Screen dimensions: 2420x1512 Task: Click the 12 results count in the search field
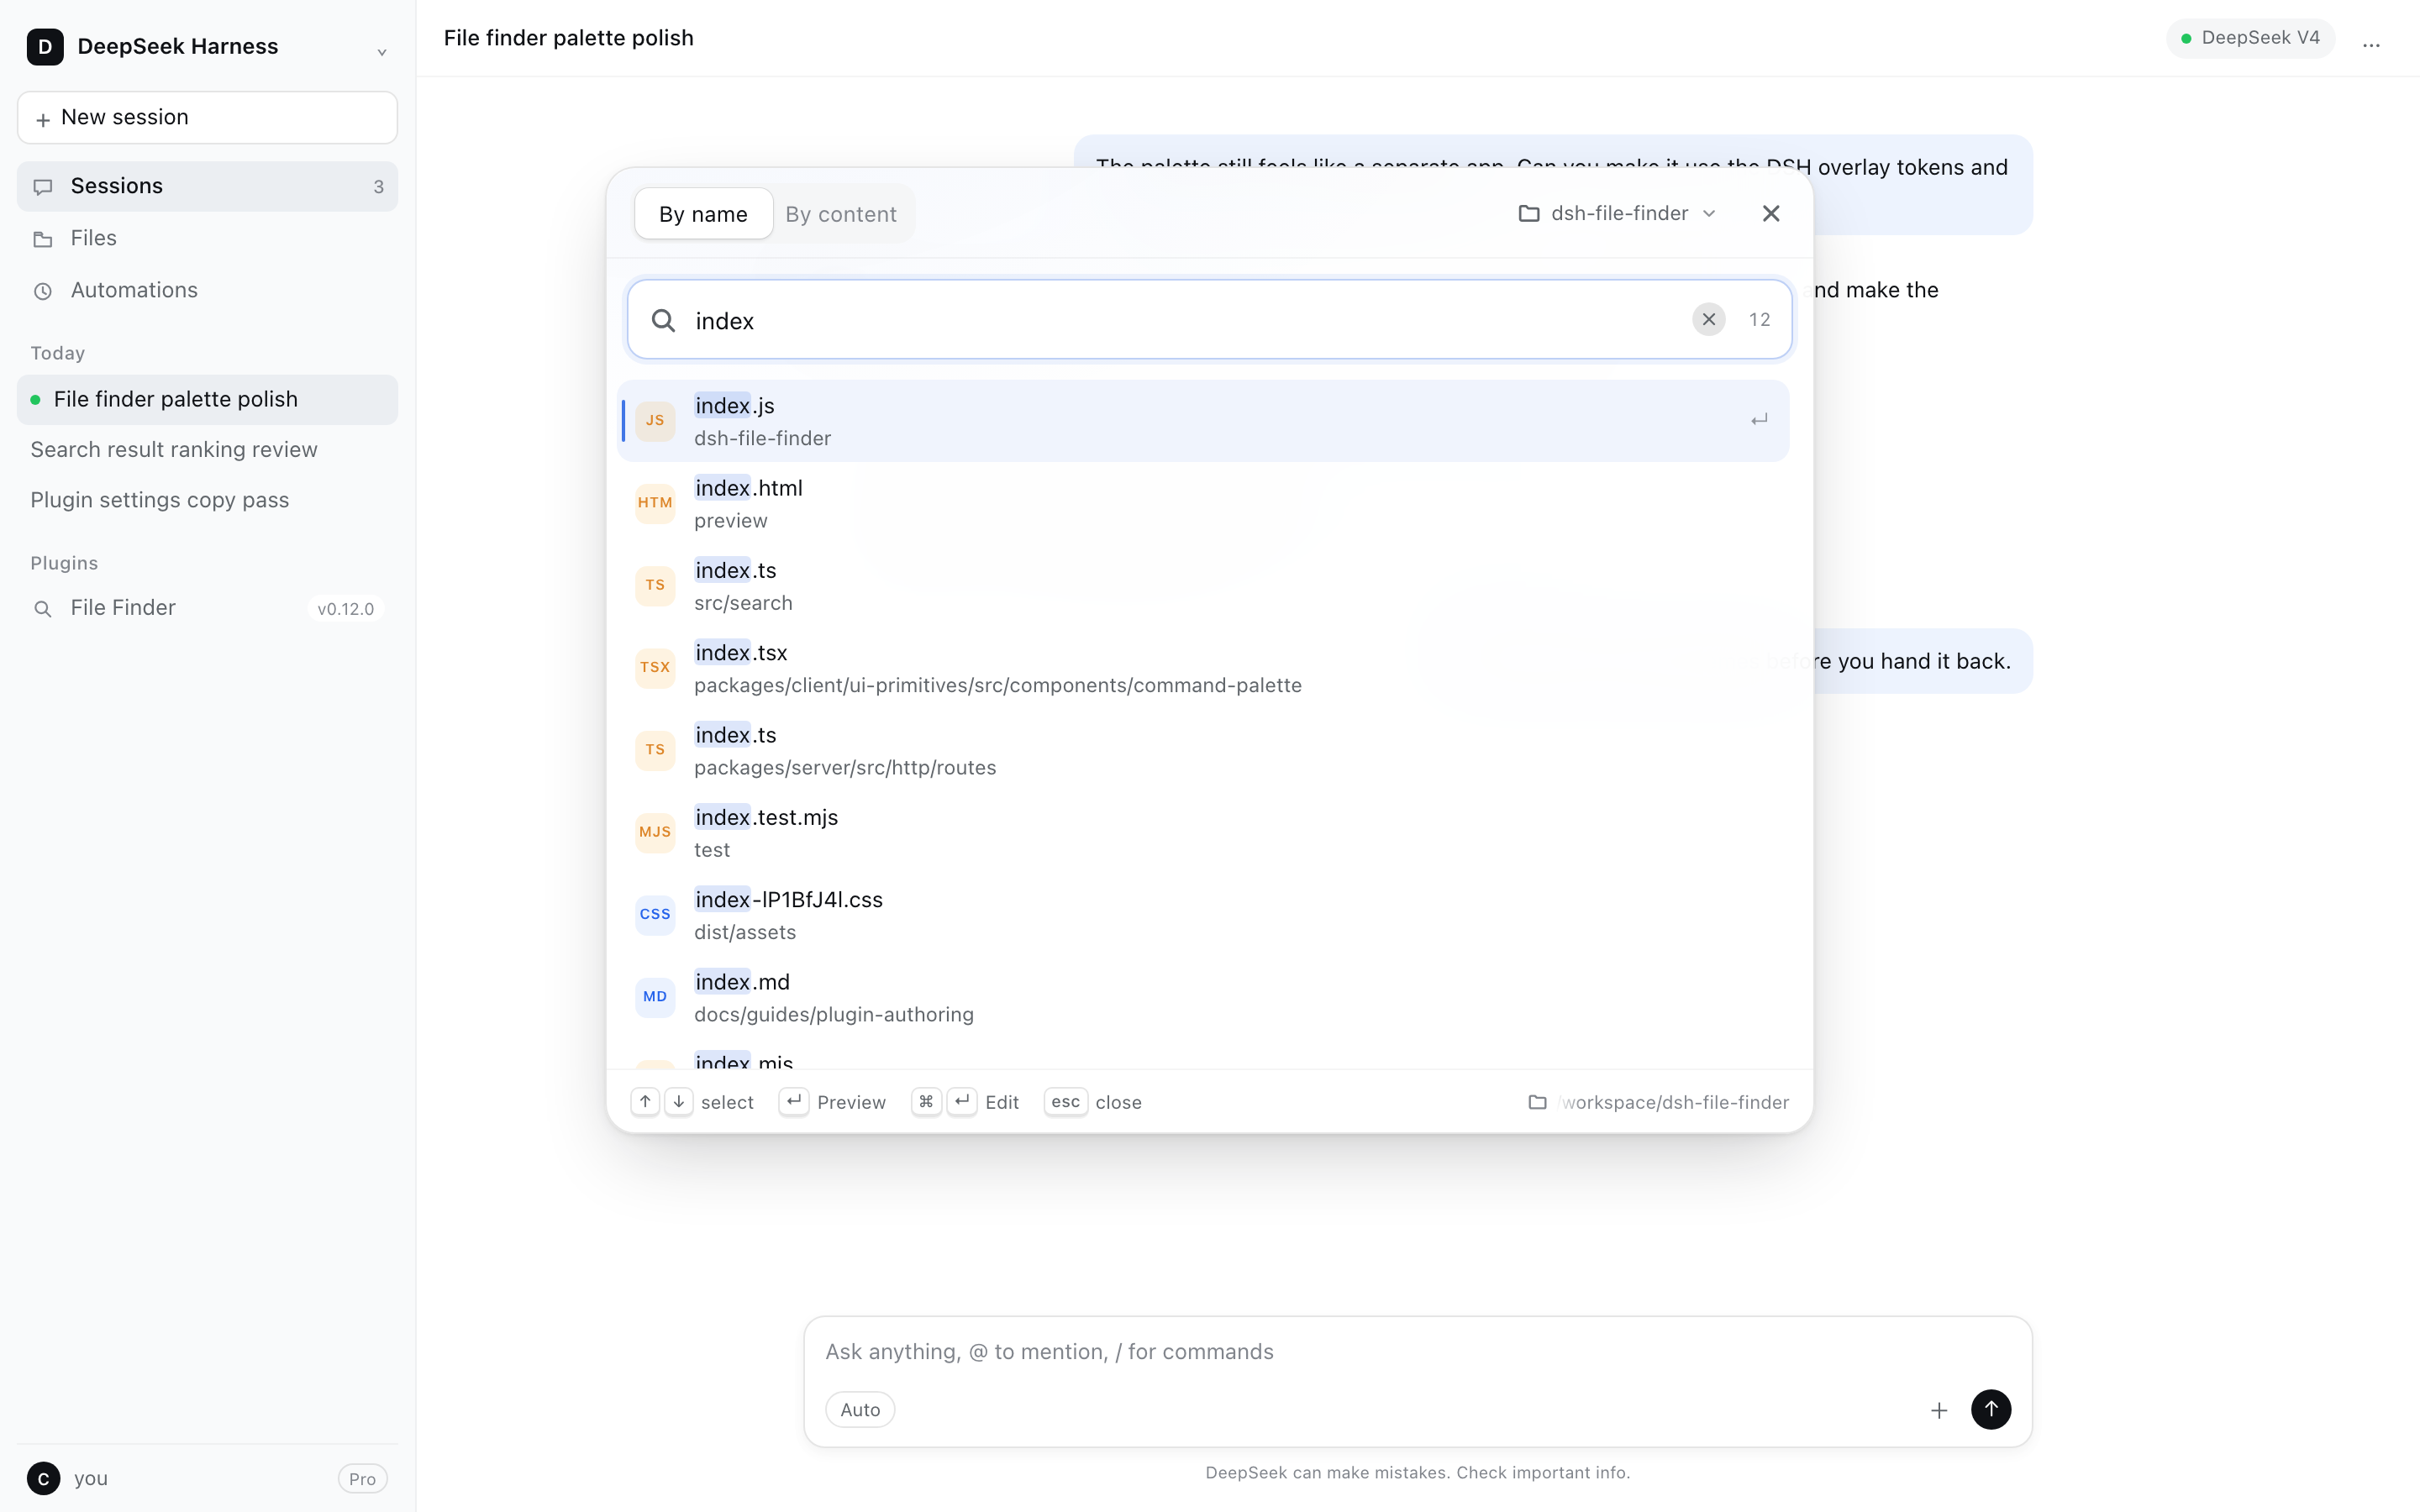pyautogui.click(x=1759, y=319)
